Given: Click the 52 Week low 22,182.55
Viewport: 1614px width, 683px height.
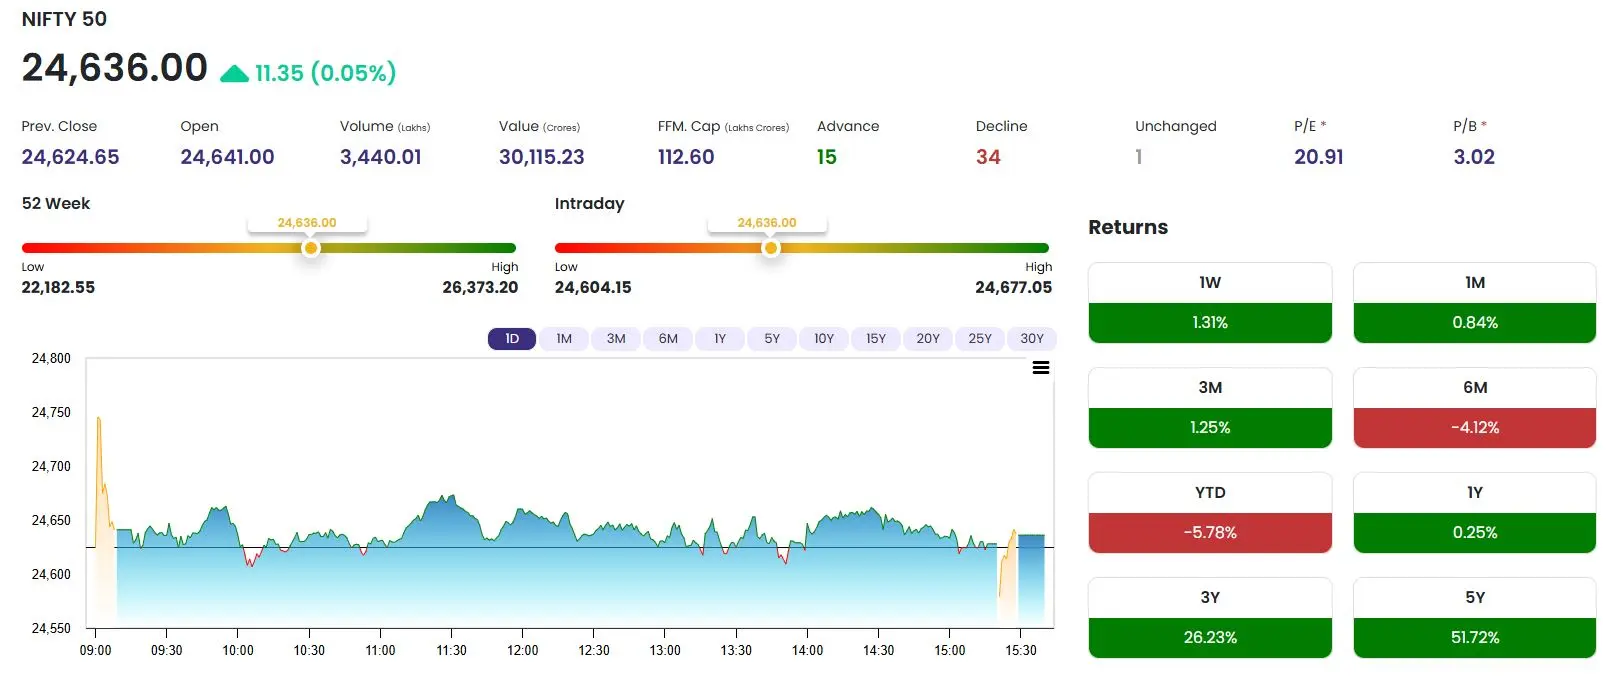Looking at the screenshot, I should point(58,287).
